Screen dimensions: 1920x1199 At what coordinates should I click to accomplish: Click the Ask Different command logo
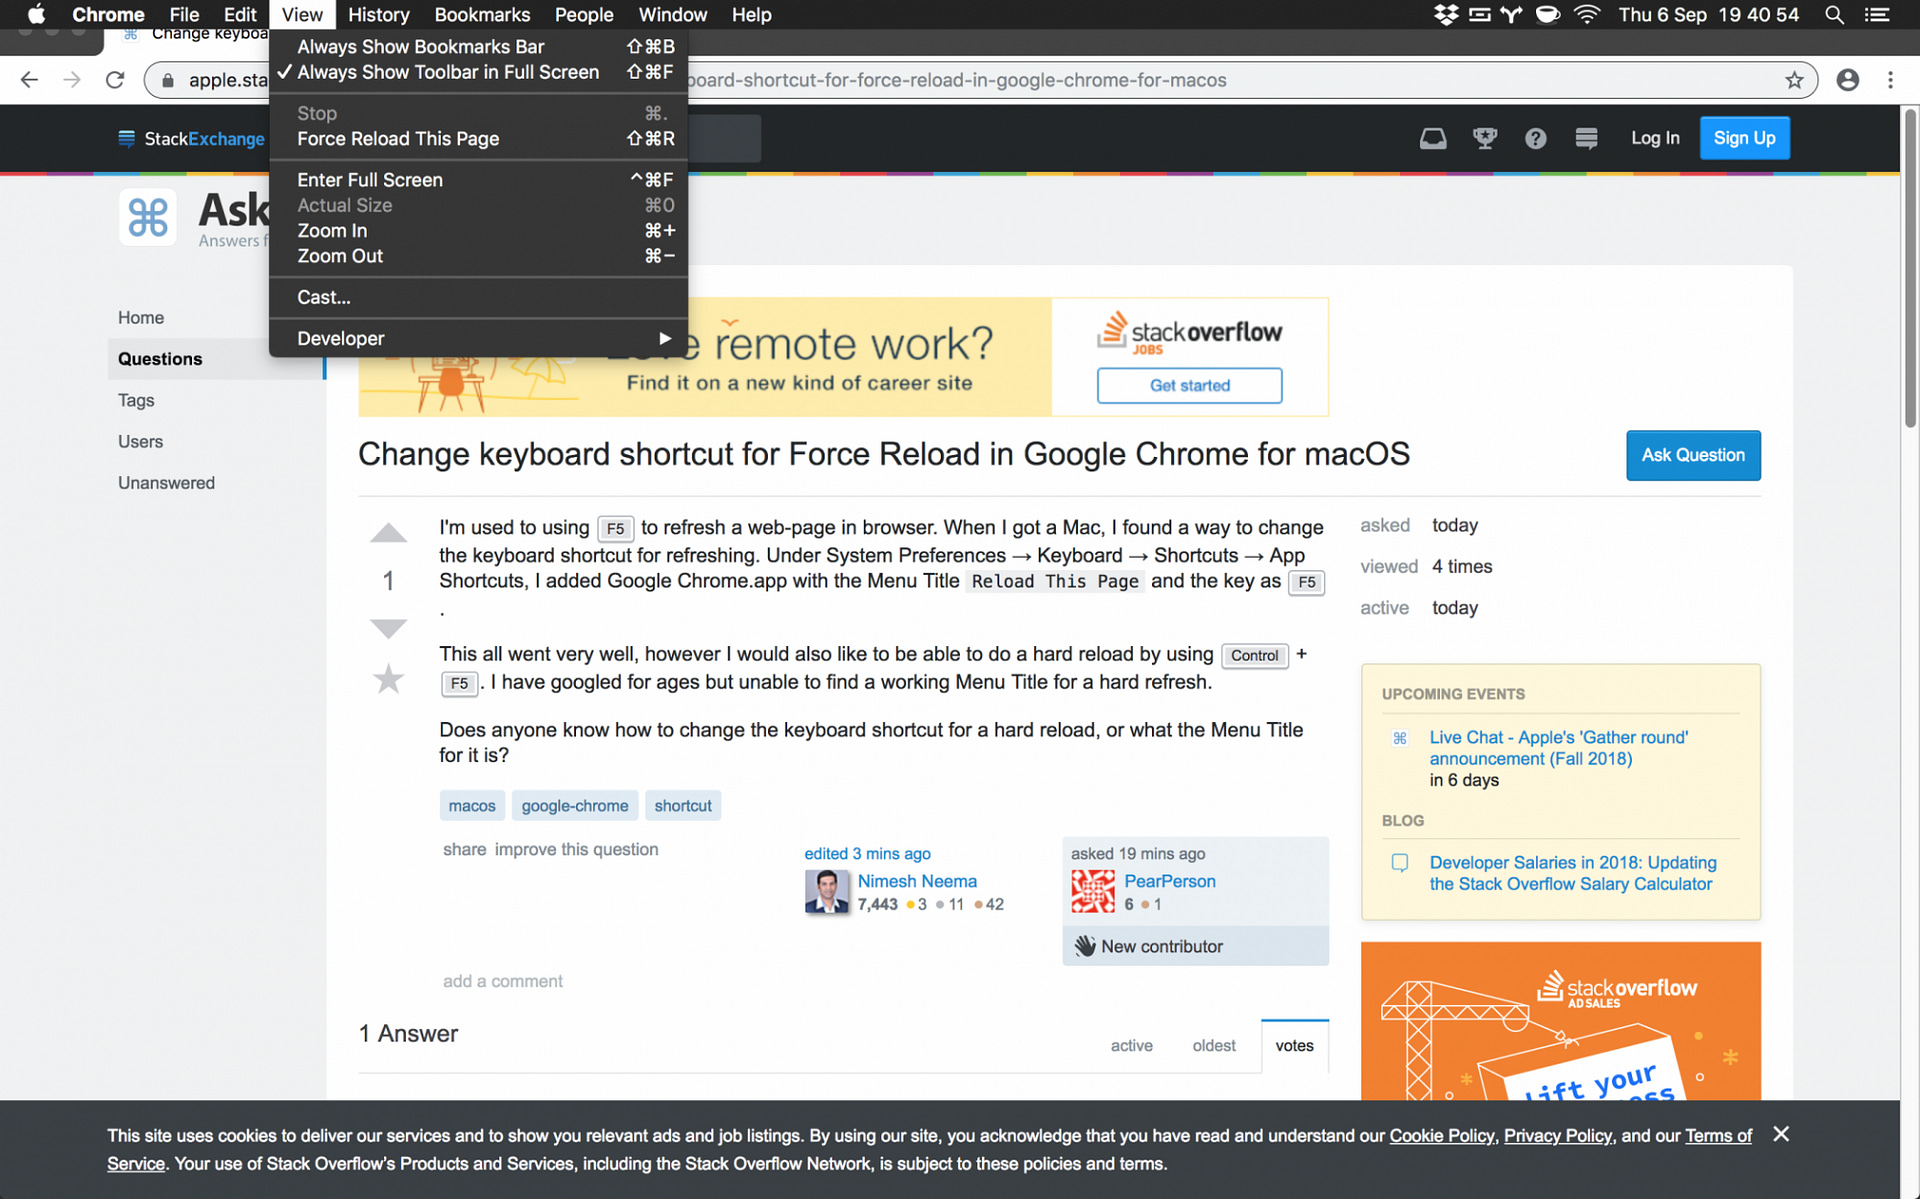[148, 217]
